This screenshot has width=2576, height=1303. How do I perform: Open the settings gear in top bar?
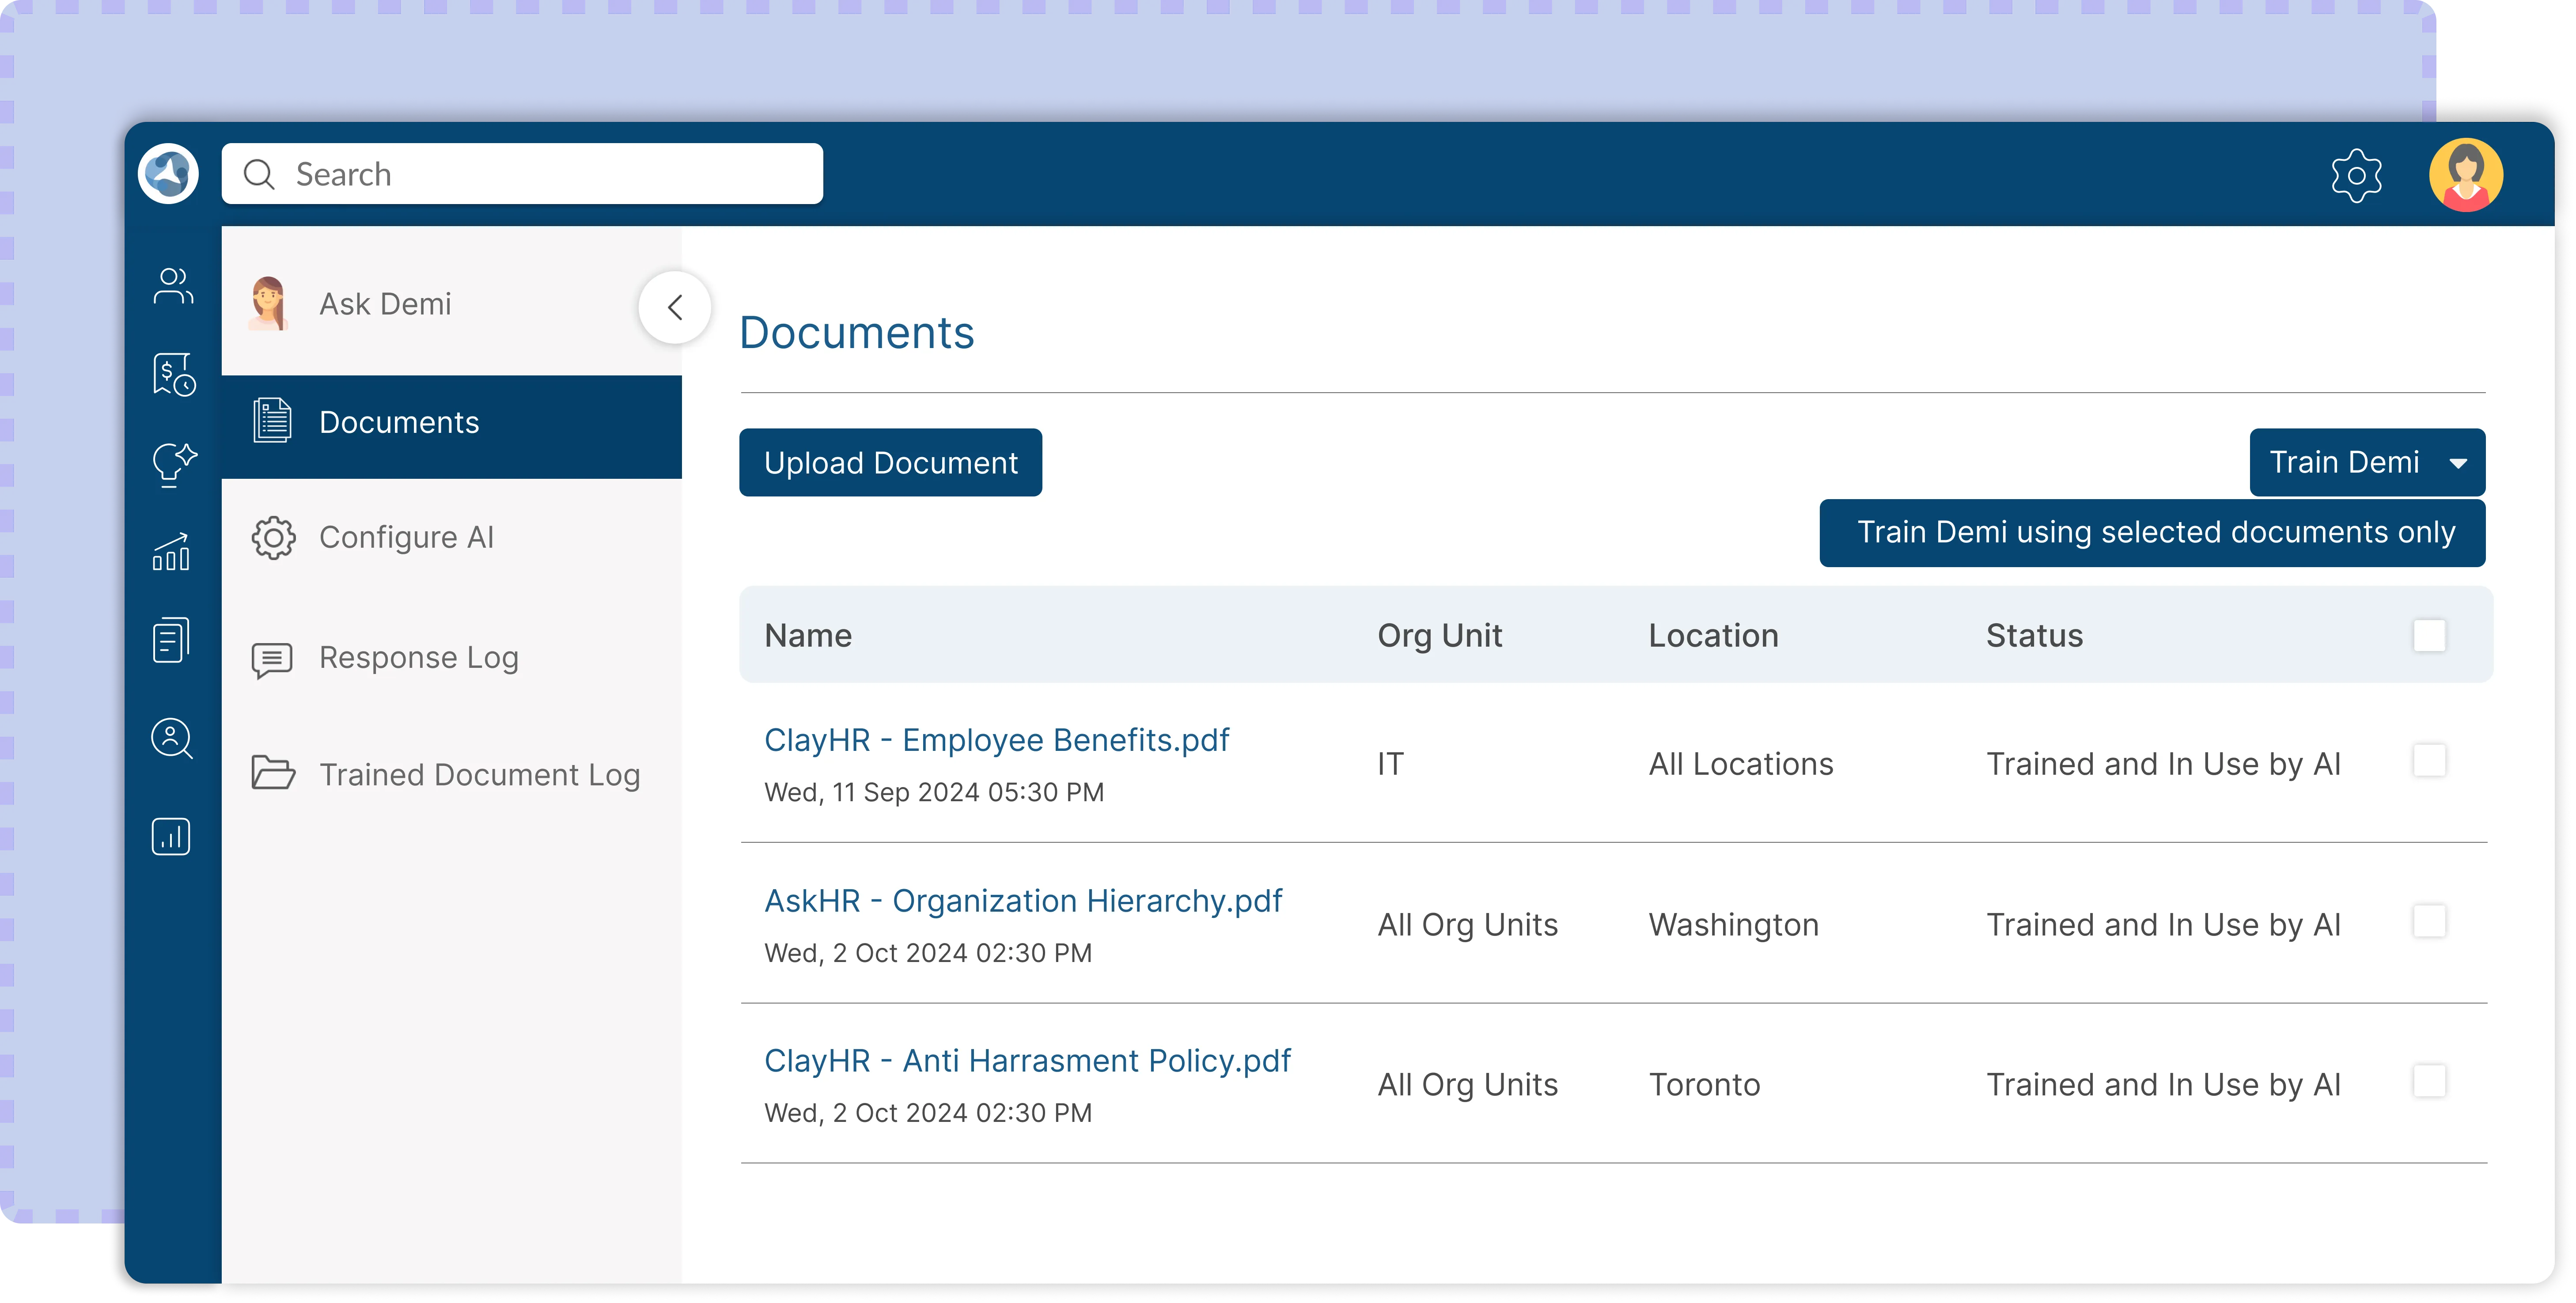pyautogui.click(x=2356, y=176)
